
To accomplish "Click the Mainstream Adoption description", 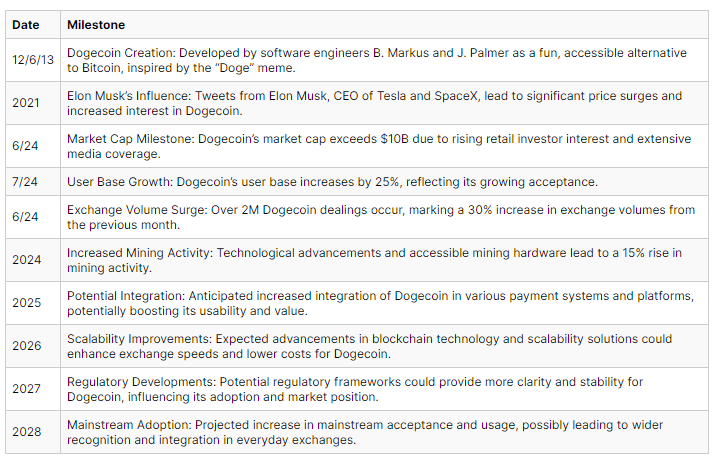I will pos(365,432).
